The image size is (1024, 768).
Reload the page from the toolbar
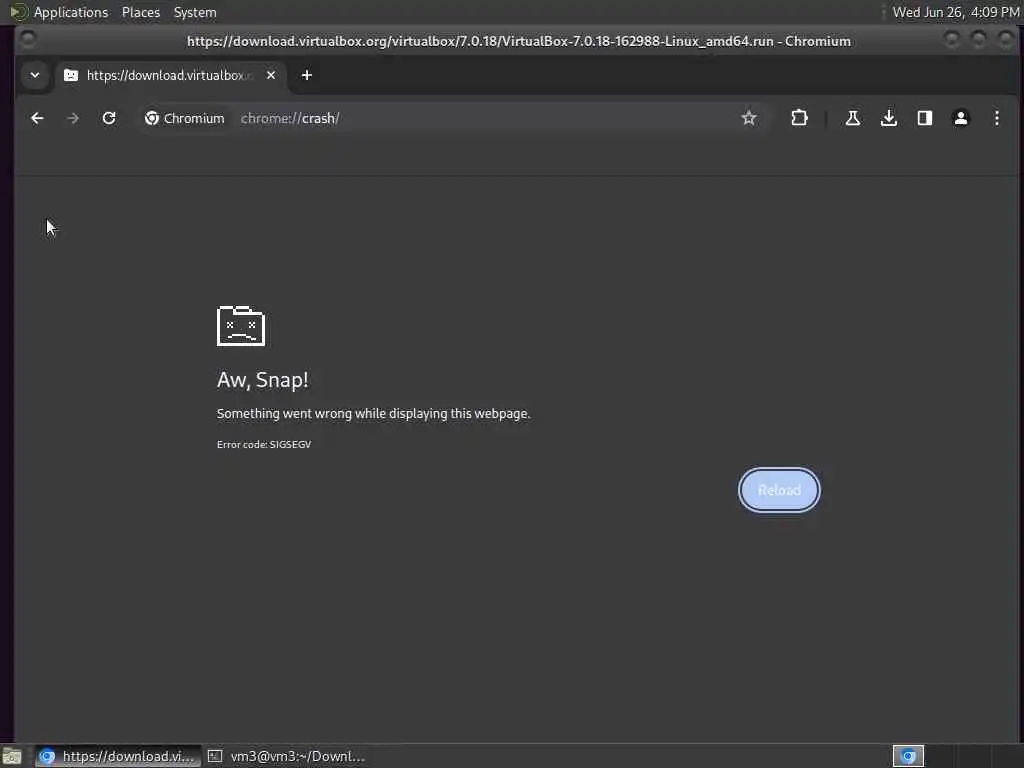[109, 118]
